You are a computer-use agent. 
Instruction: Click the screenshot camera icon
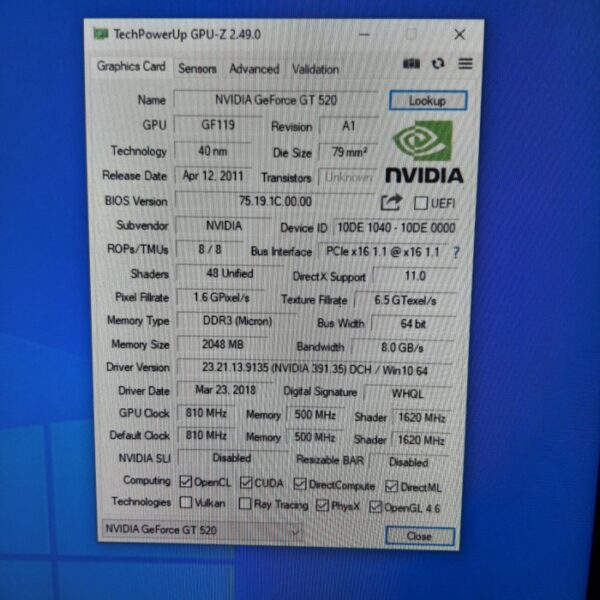(411, 64)
